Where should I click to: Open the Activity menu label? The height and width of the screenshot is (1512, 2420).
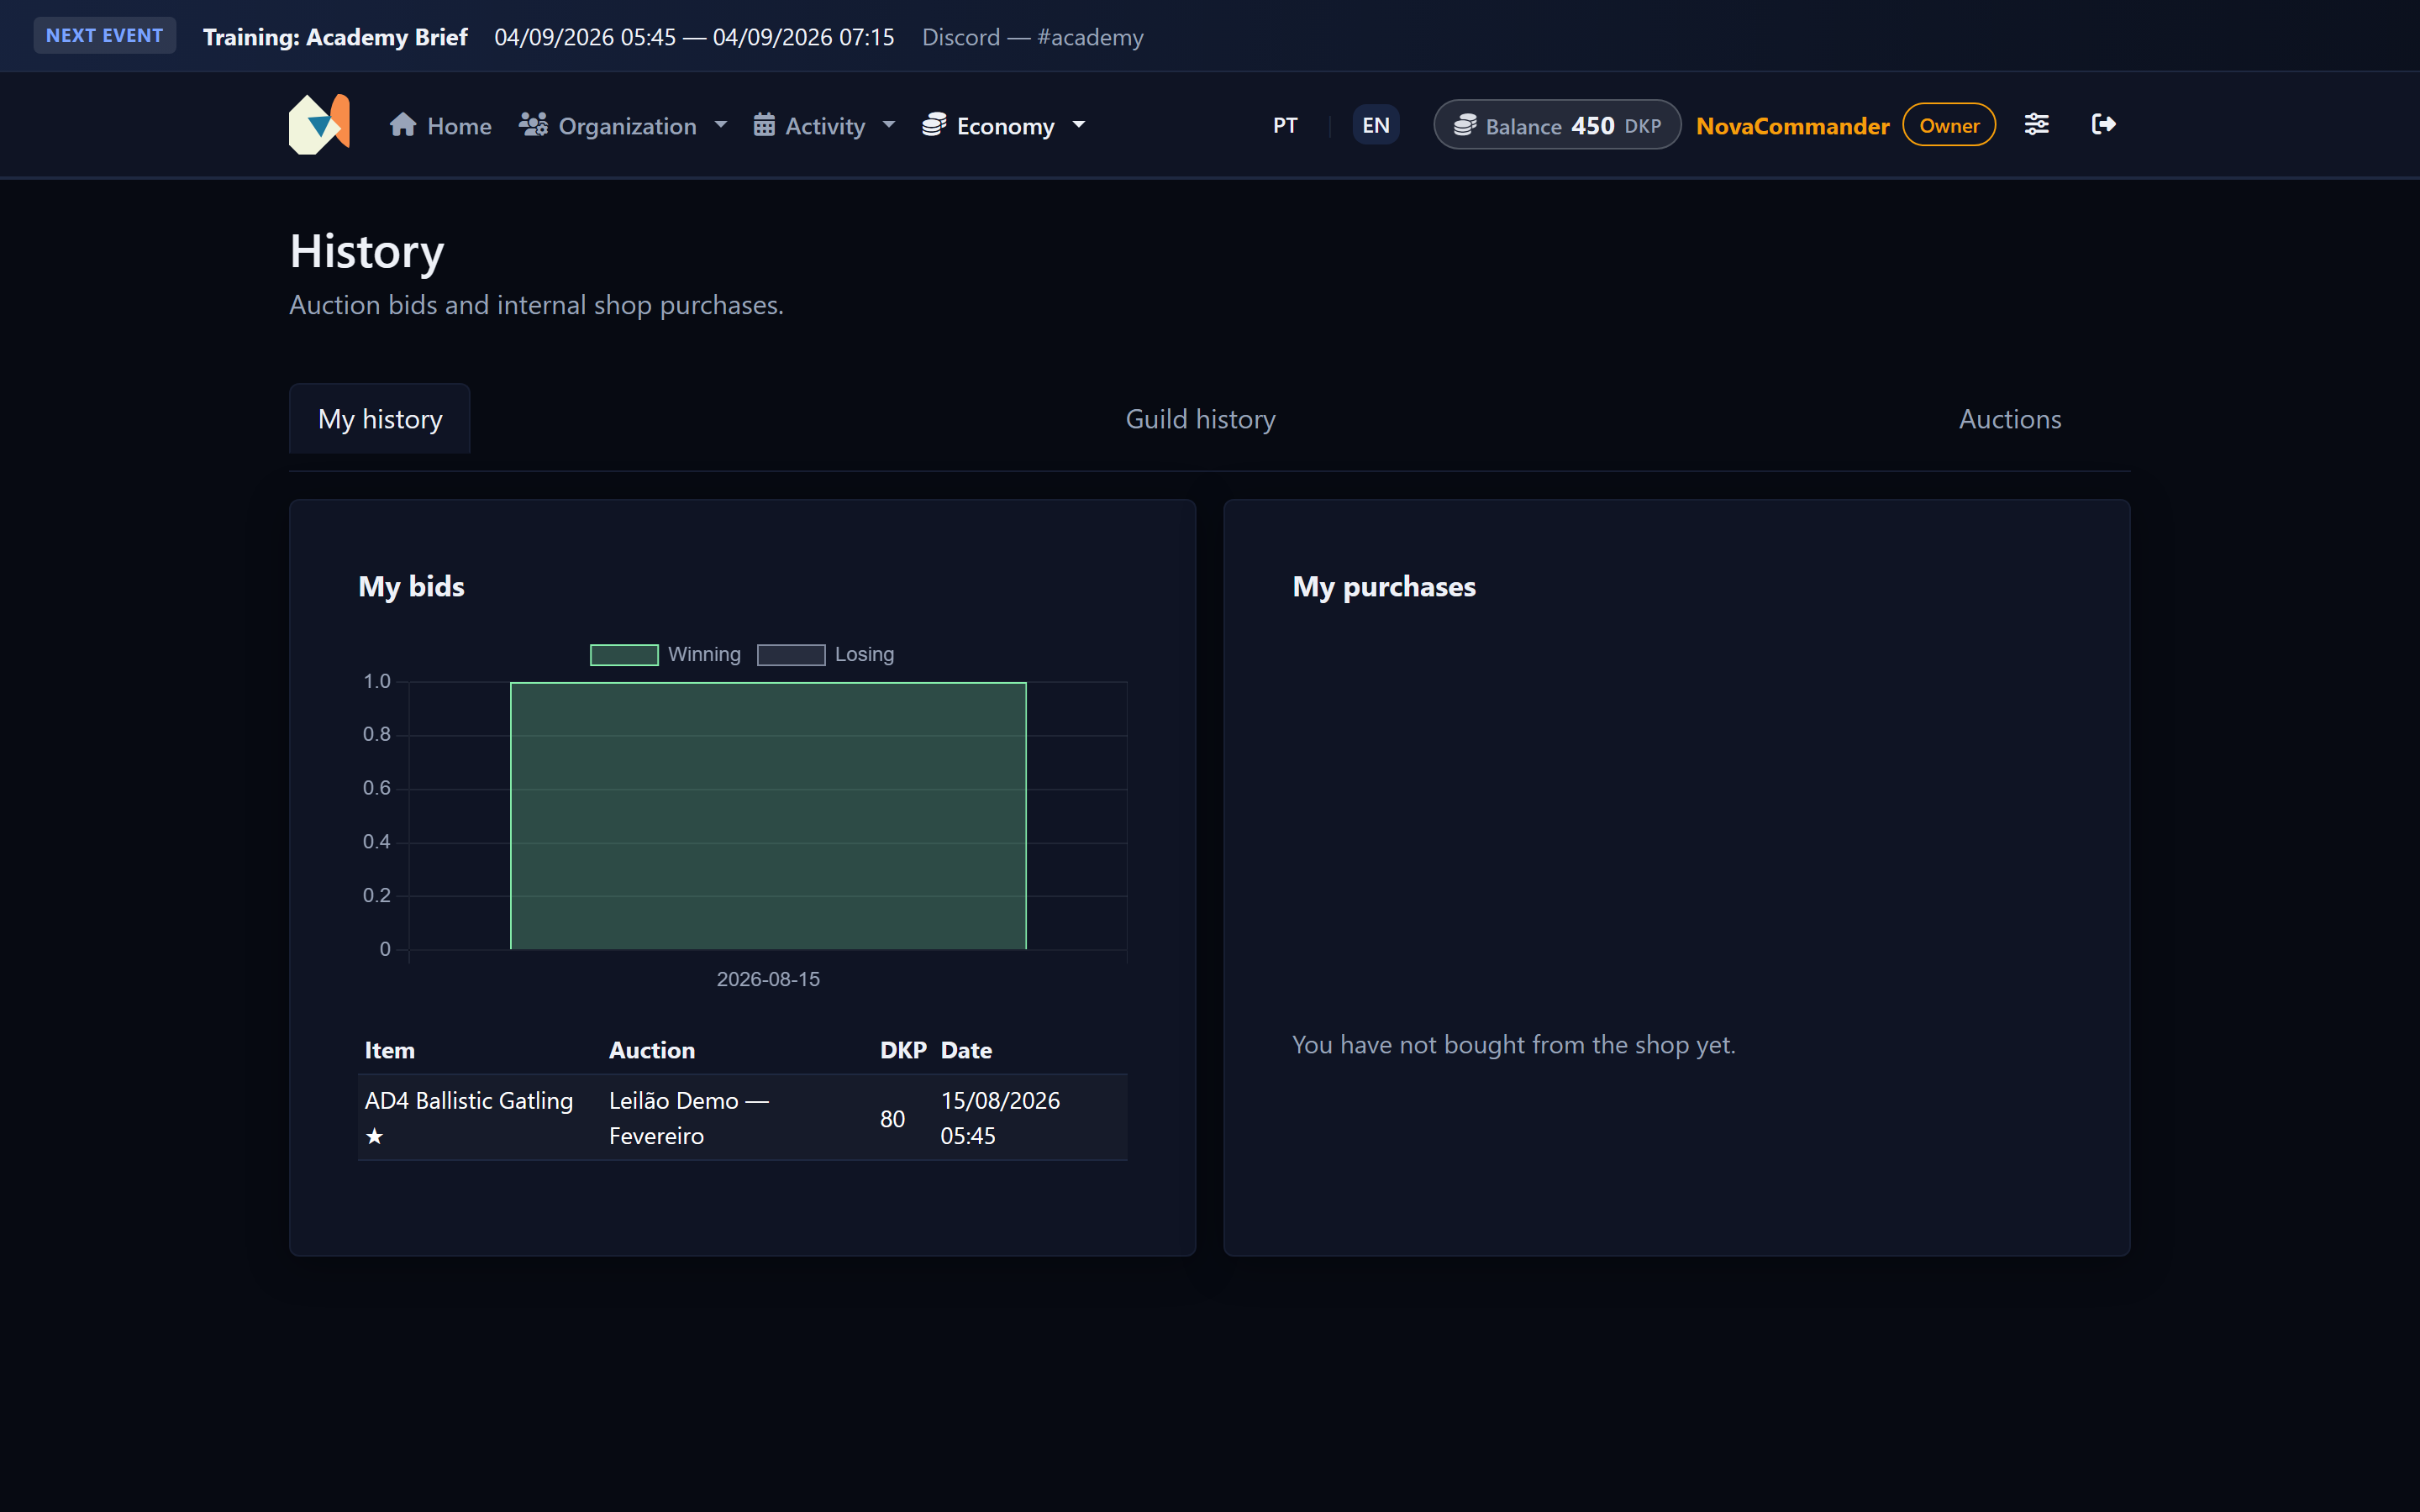(825, 126)
